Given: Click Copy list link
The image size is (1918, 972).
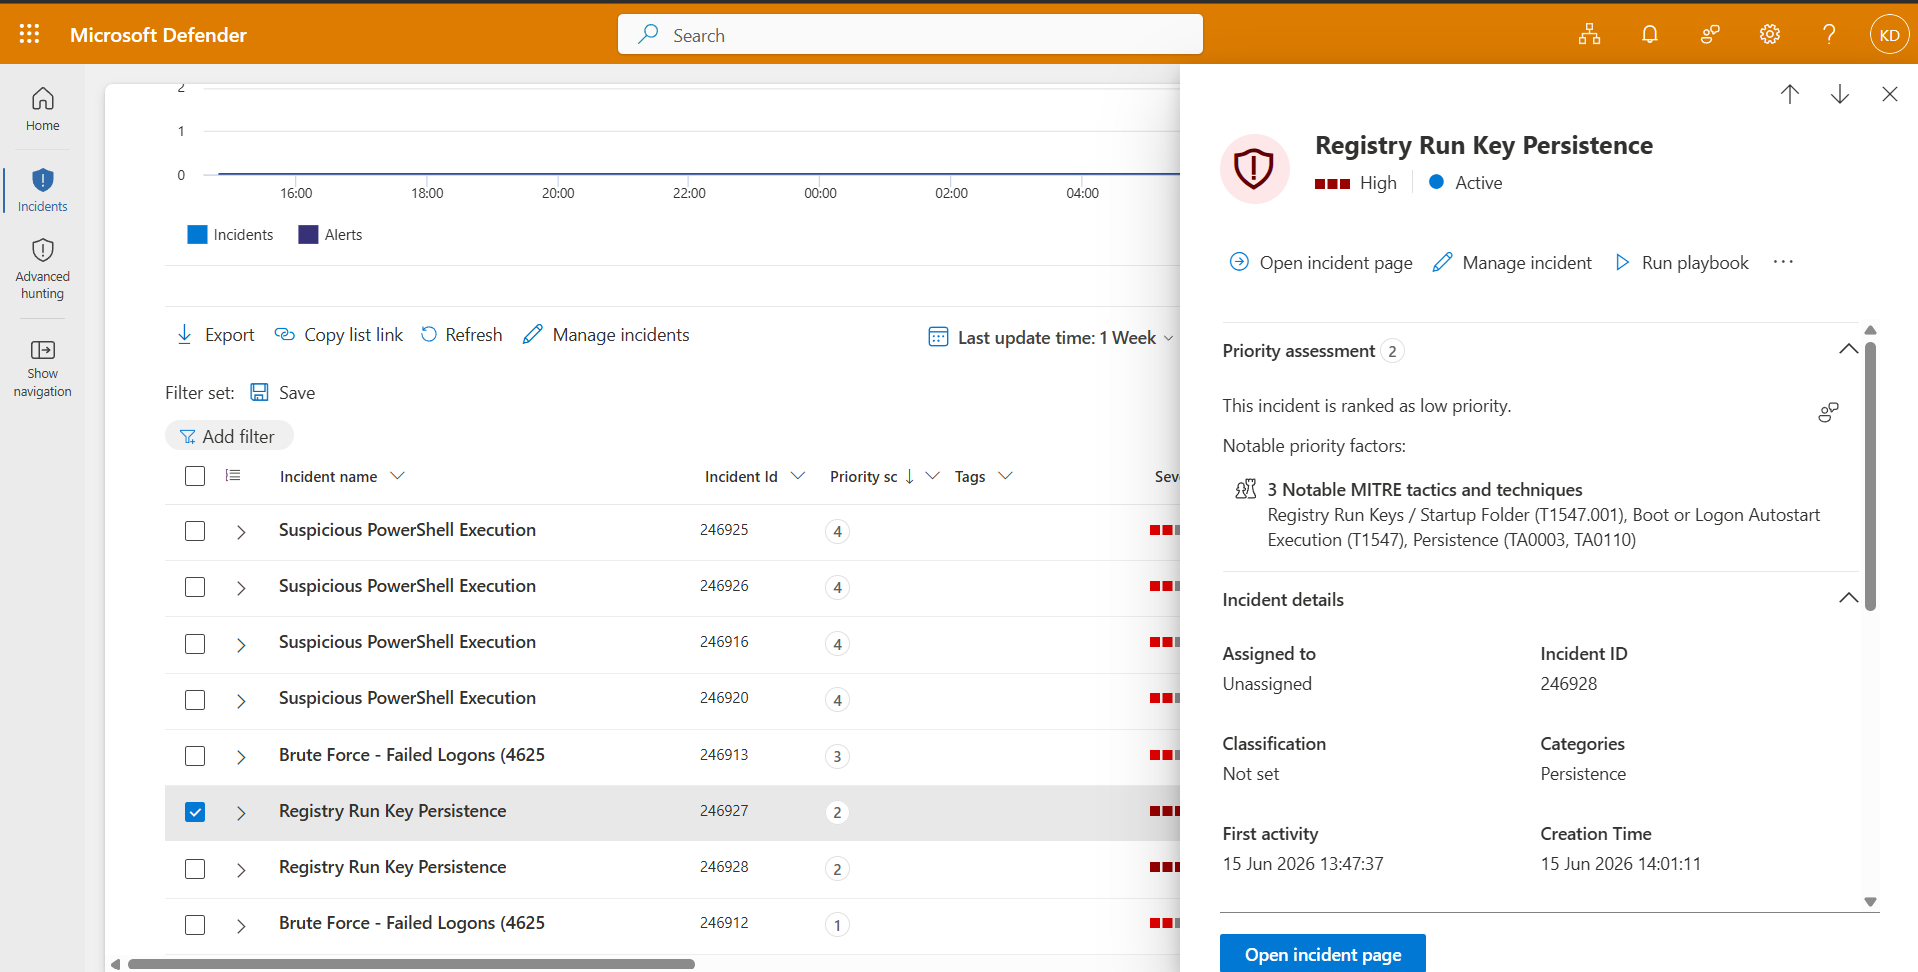Looking at the screenshot, I should coord(339,335).
